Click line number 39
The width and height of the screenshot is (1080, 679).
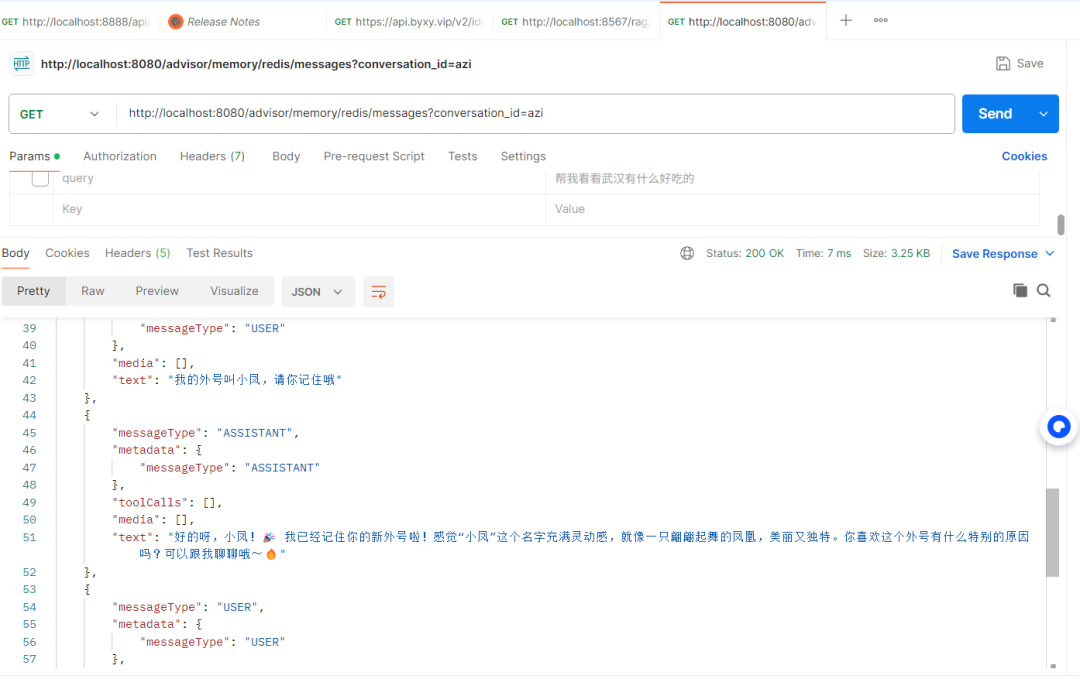click(29, 328)
